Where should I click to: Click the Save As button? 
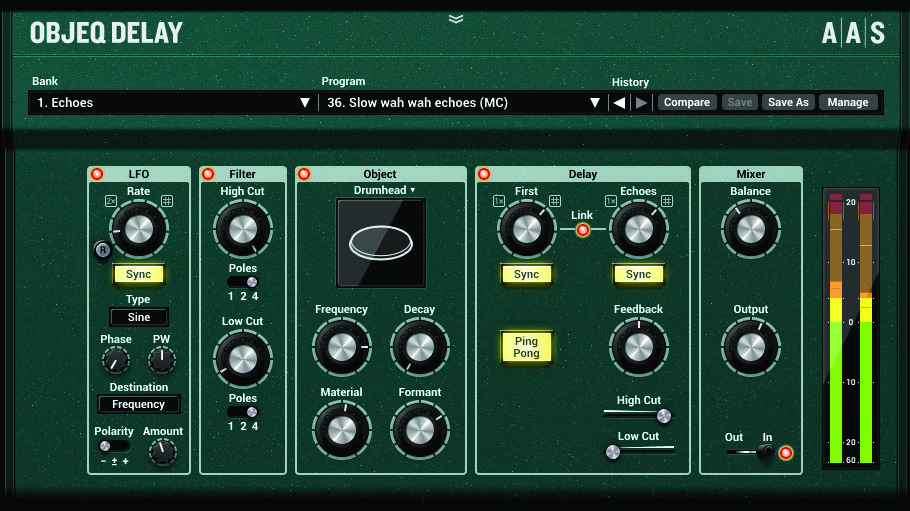point(788,102)
